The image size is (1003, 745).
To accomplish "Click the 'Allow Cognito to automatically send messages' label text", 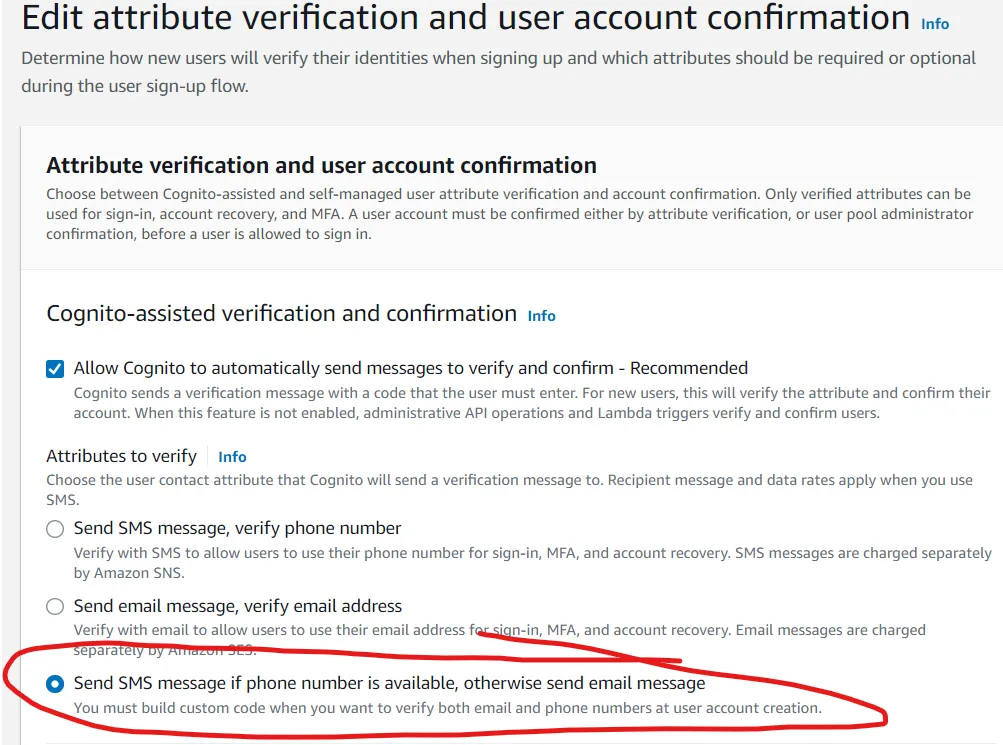I will pyautogui.click(x=410, y=368).
